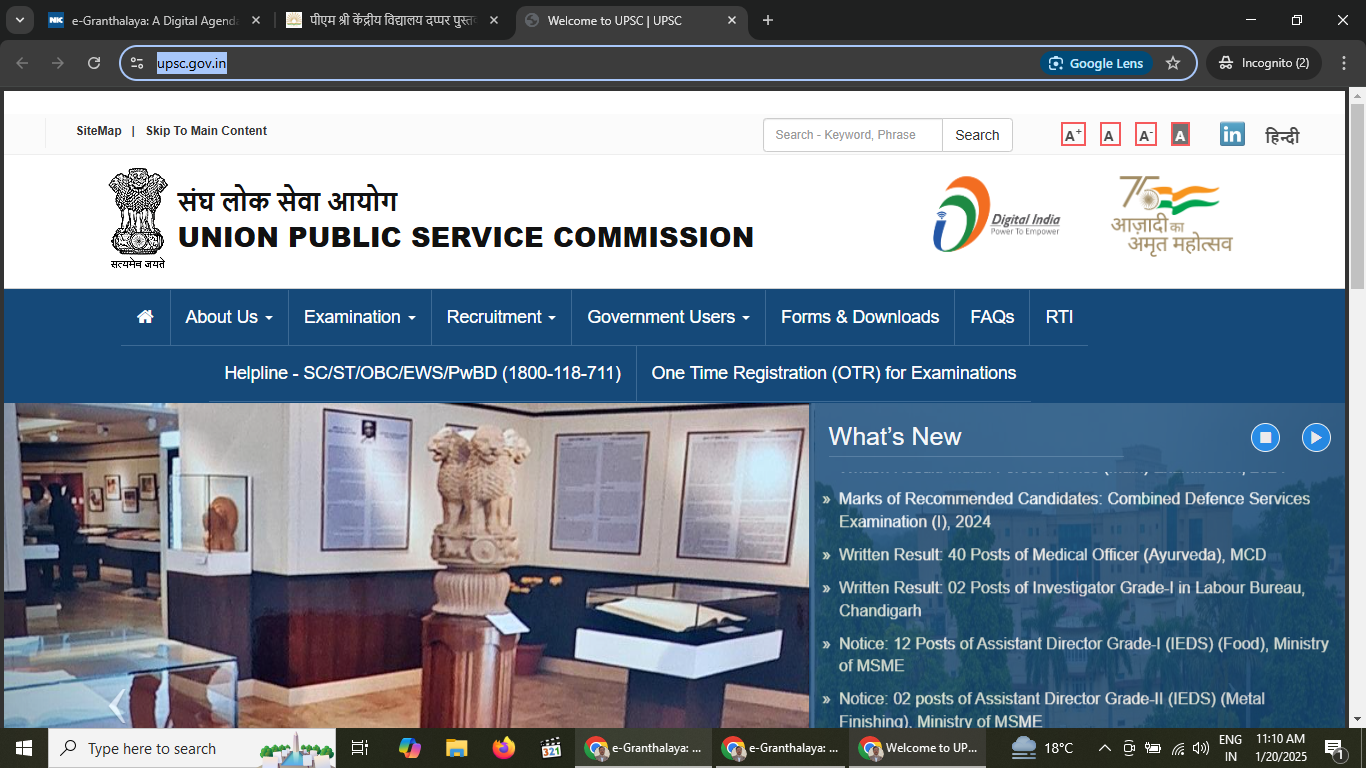
Task: Go back to previous page
Action: pyautogui.click(x=22, y=63)
